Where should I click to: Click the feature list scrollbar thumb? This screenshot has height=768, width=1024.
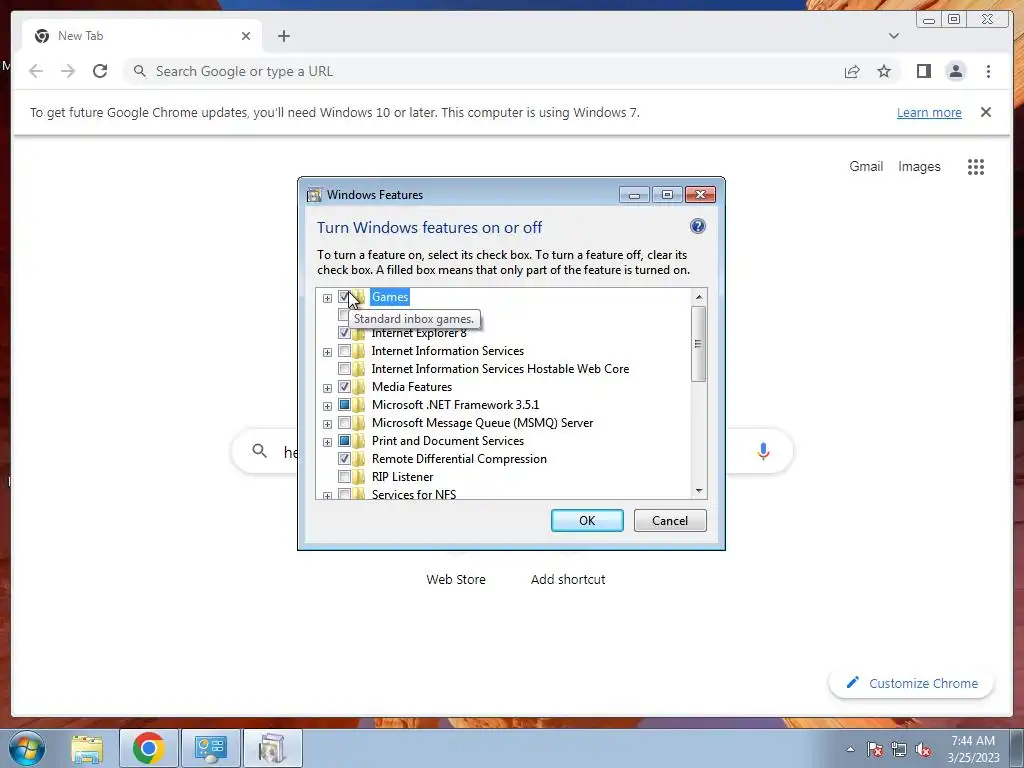(699, 344)
